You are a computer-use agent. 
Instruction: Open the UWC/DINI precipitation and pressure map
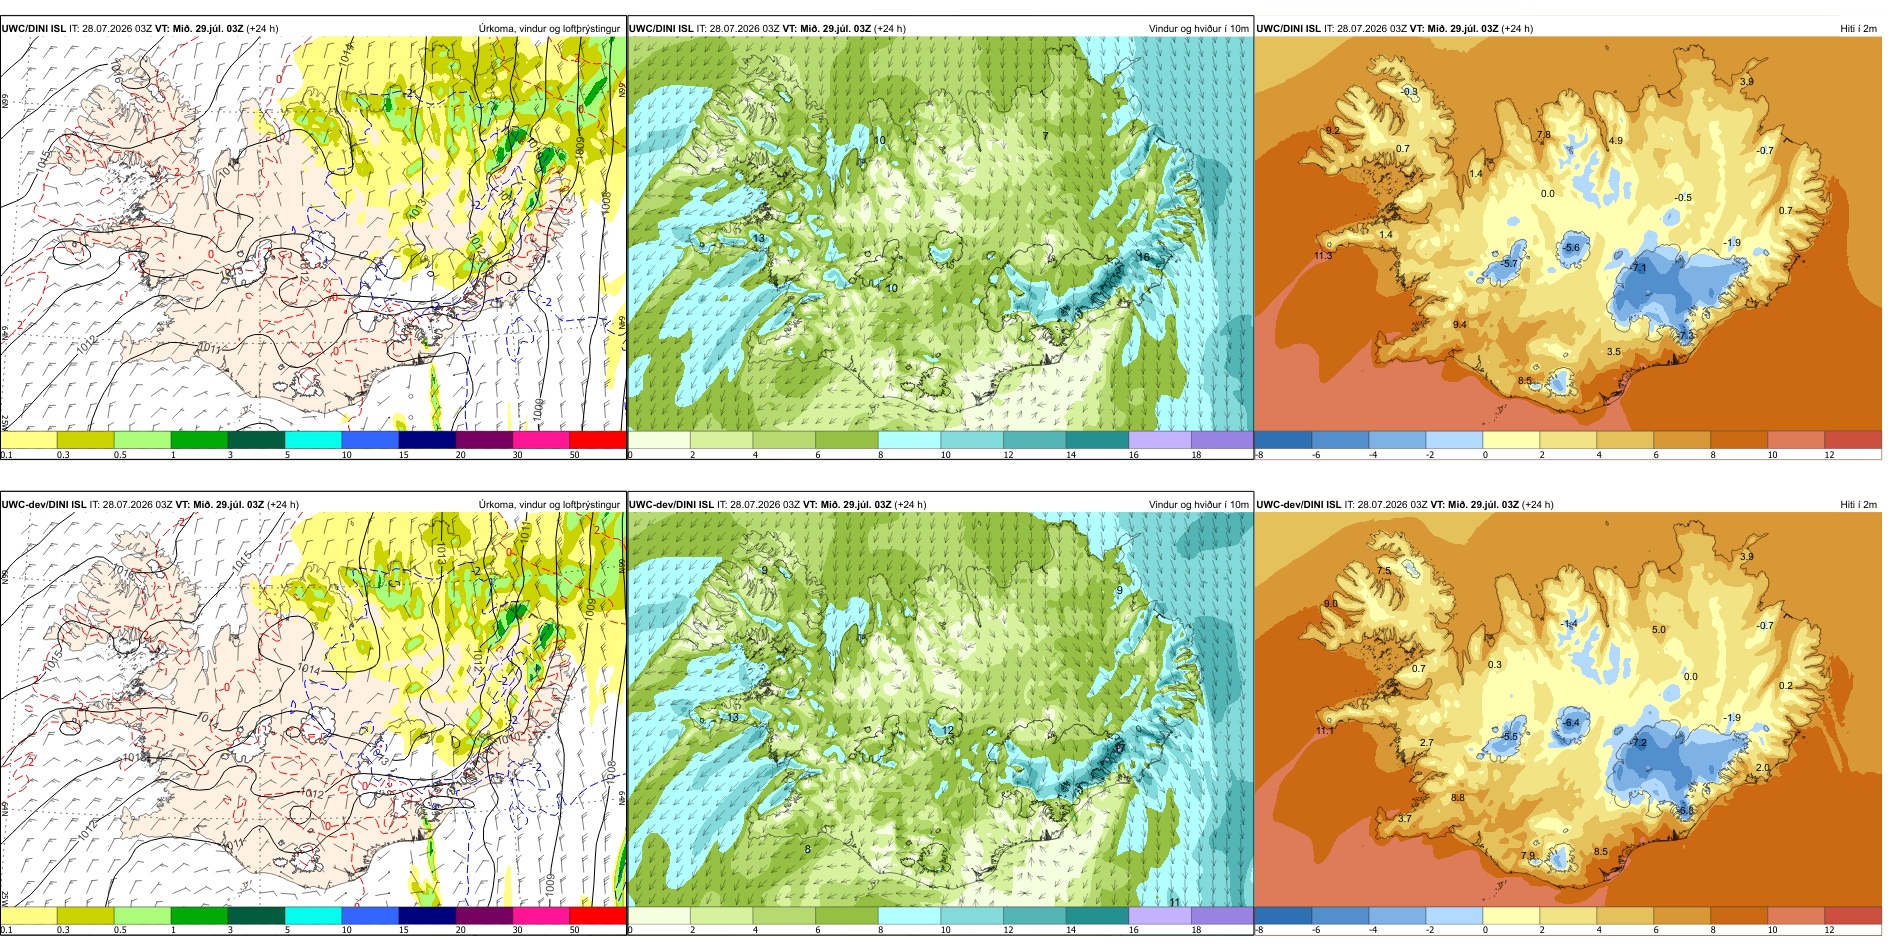(x=313, y=233)
